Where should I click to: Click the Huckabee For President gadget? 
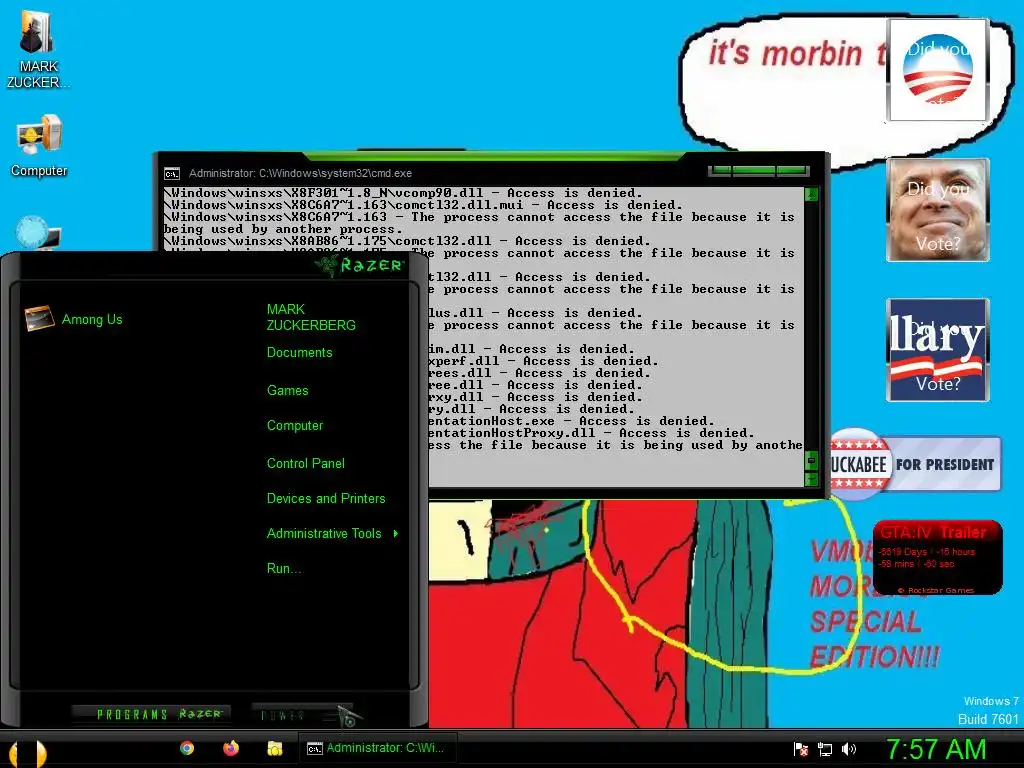[x=916, y=464]
